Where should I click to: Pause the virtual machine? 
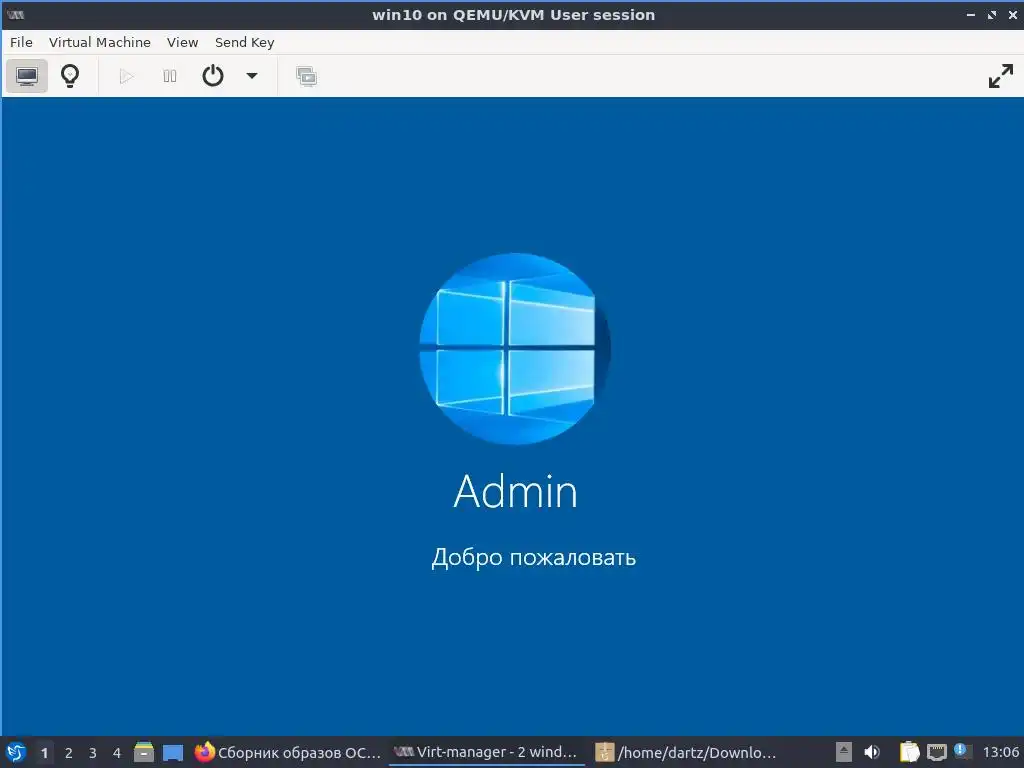point(170,76)
